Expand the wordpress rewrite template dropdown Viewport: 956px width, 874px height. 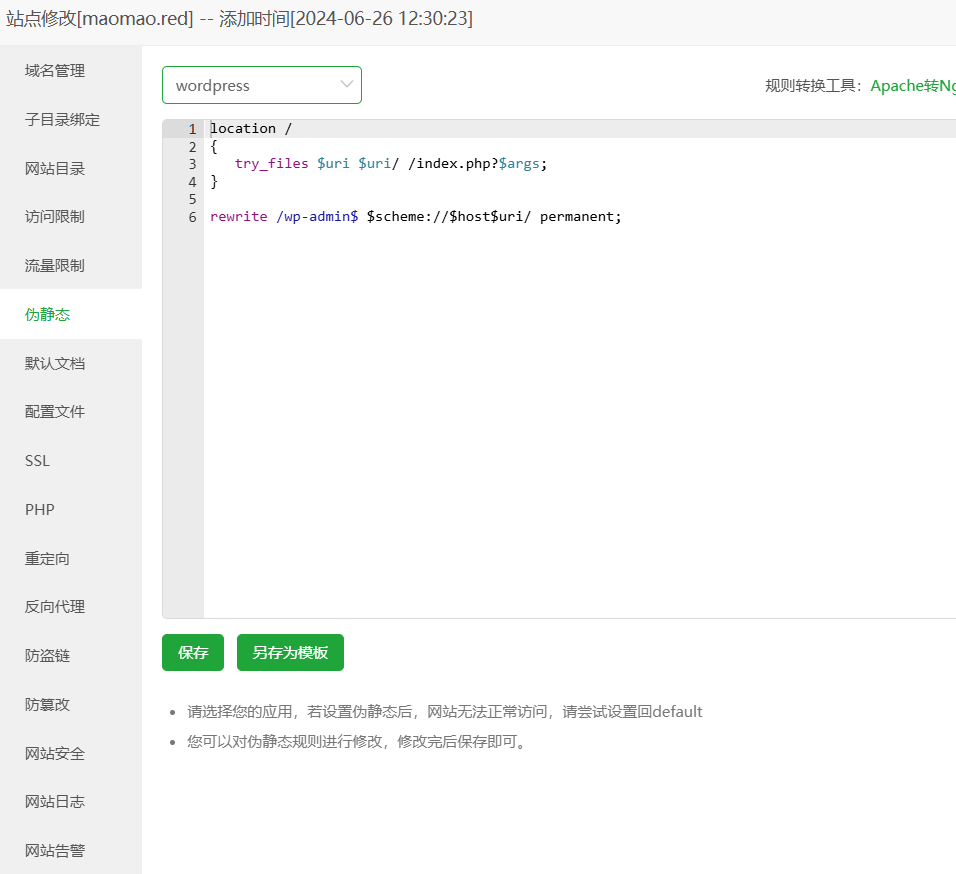tap(262, 85)
